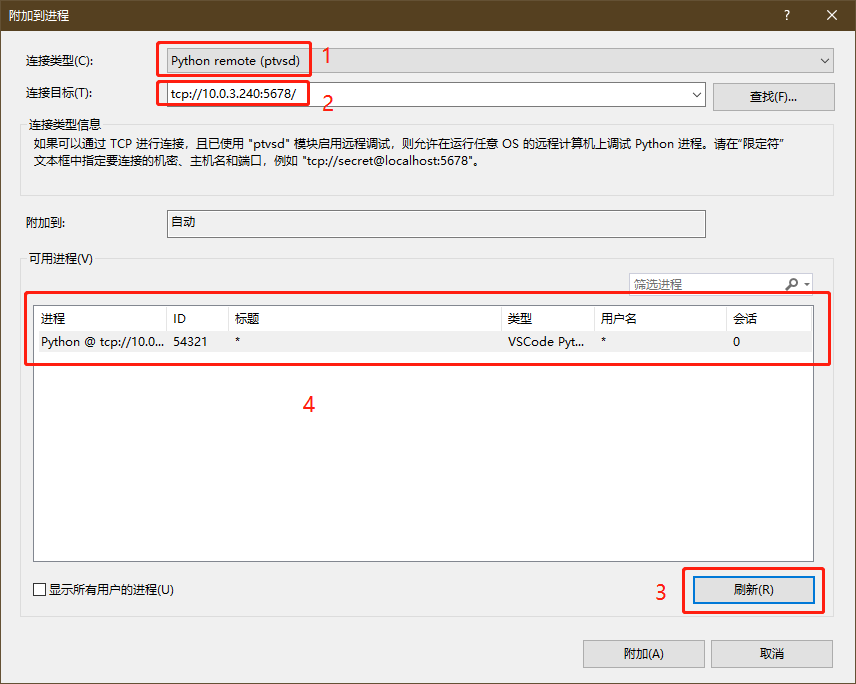
Task: Click the help question mark icon
Action: 787,15
